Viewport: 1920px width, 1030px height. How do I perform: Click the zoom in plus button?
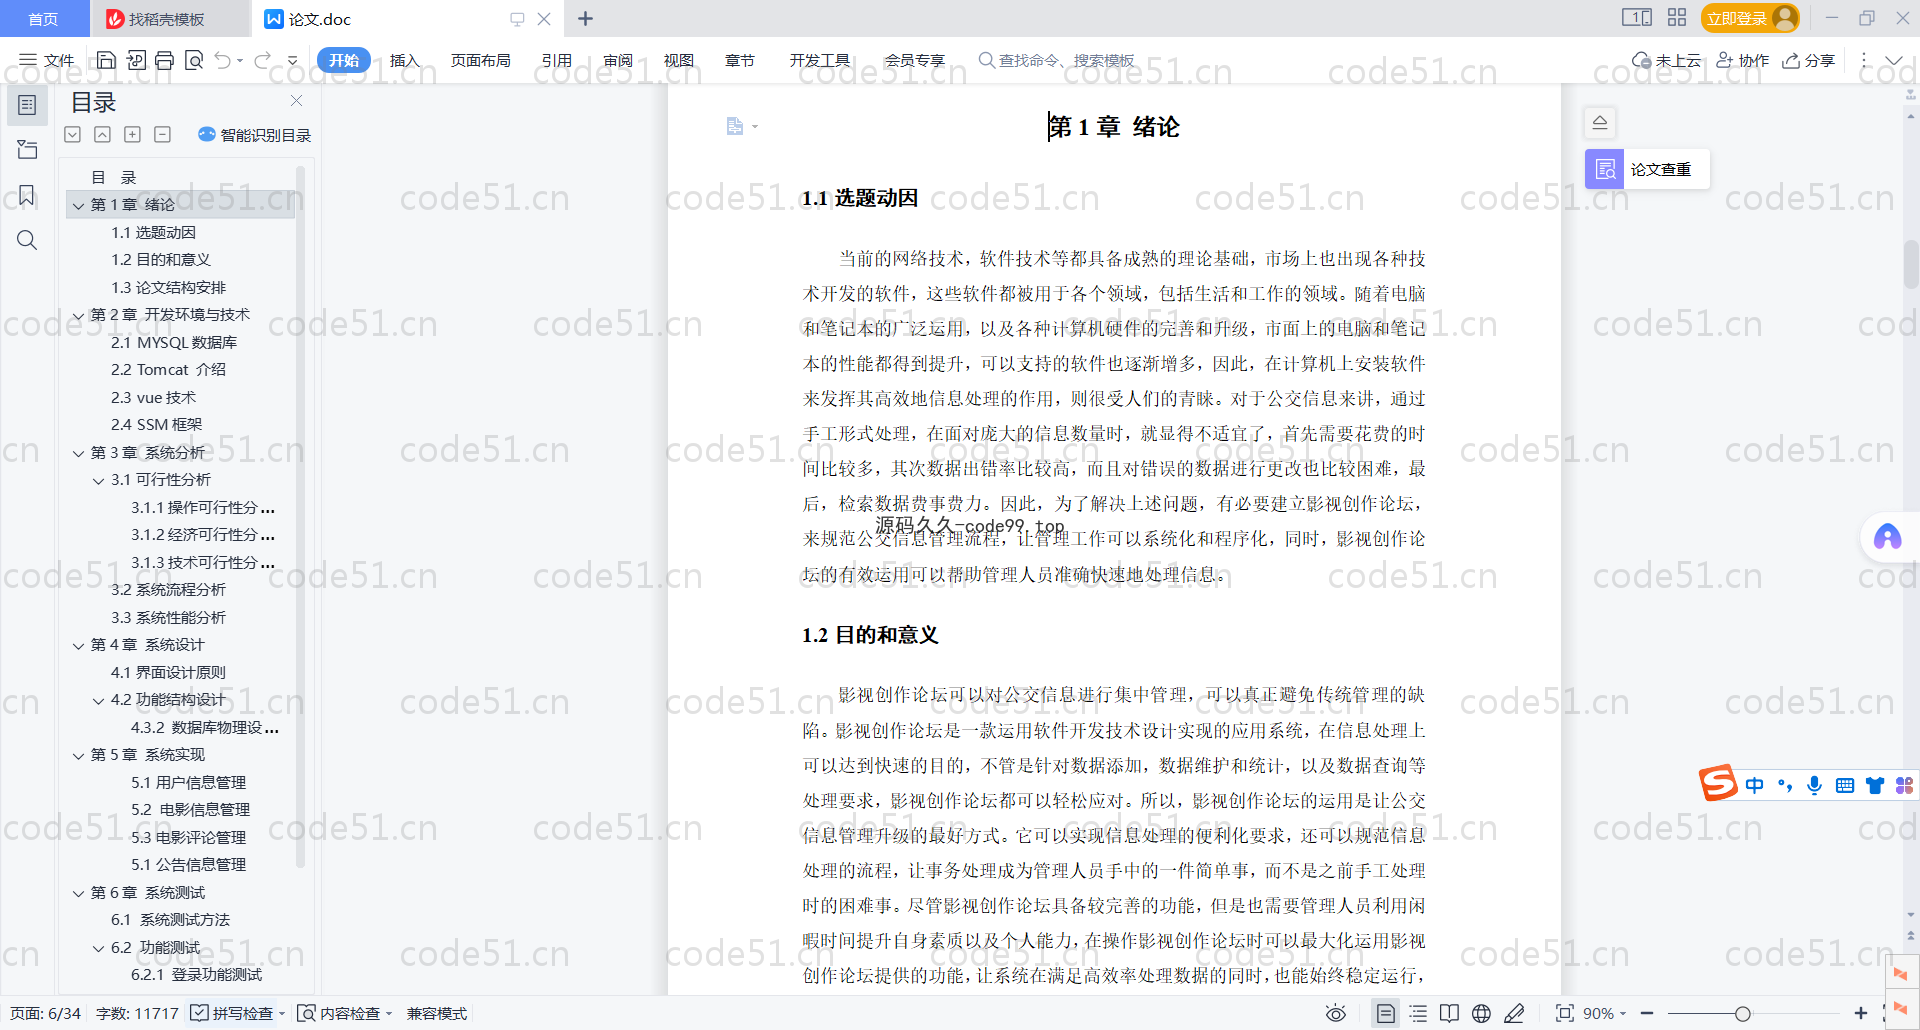(1860, 1013)
